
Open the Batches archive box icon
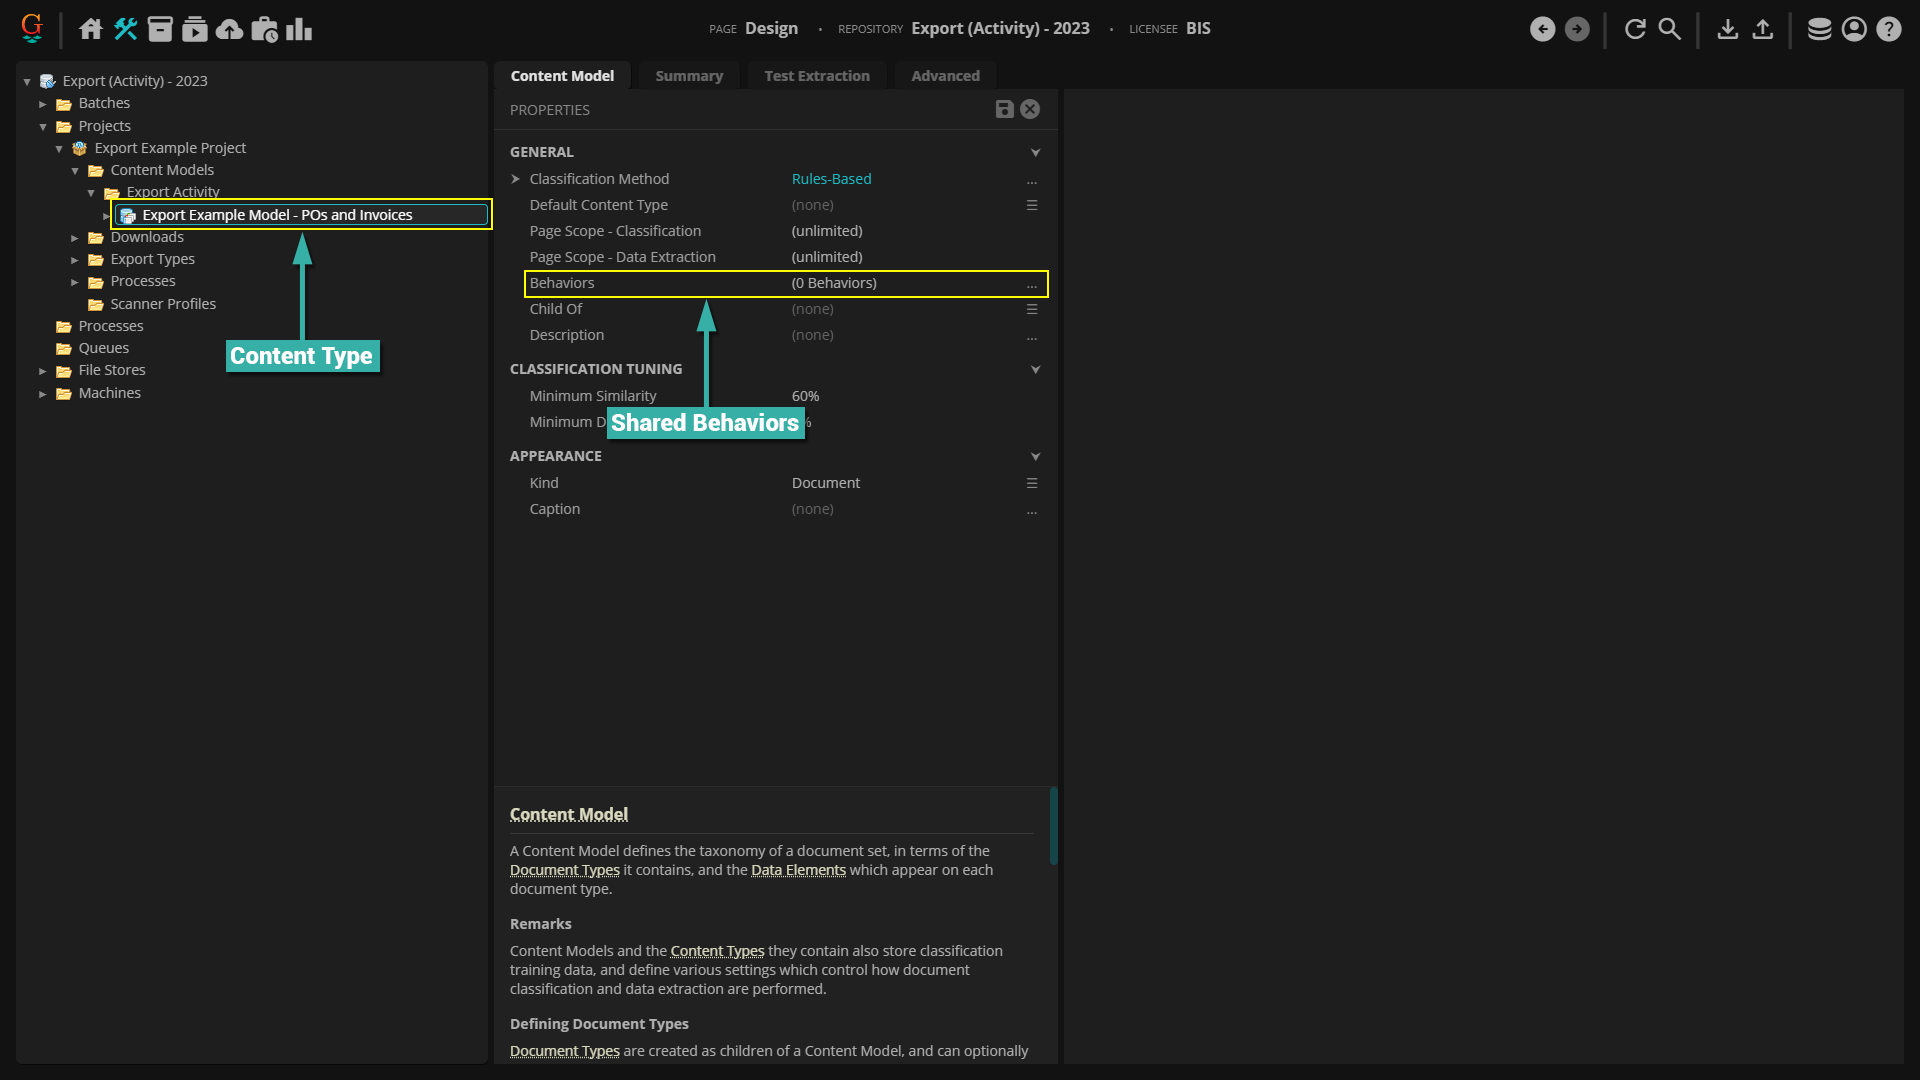click(x=160, y=29)
